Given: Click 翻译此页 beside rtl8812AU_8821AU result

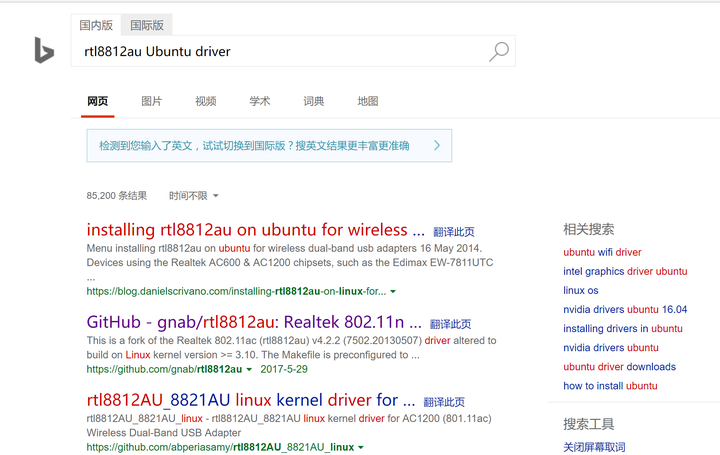Looking at the screenshot, I should [x=444, y=402].
